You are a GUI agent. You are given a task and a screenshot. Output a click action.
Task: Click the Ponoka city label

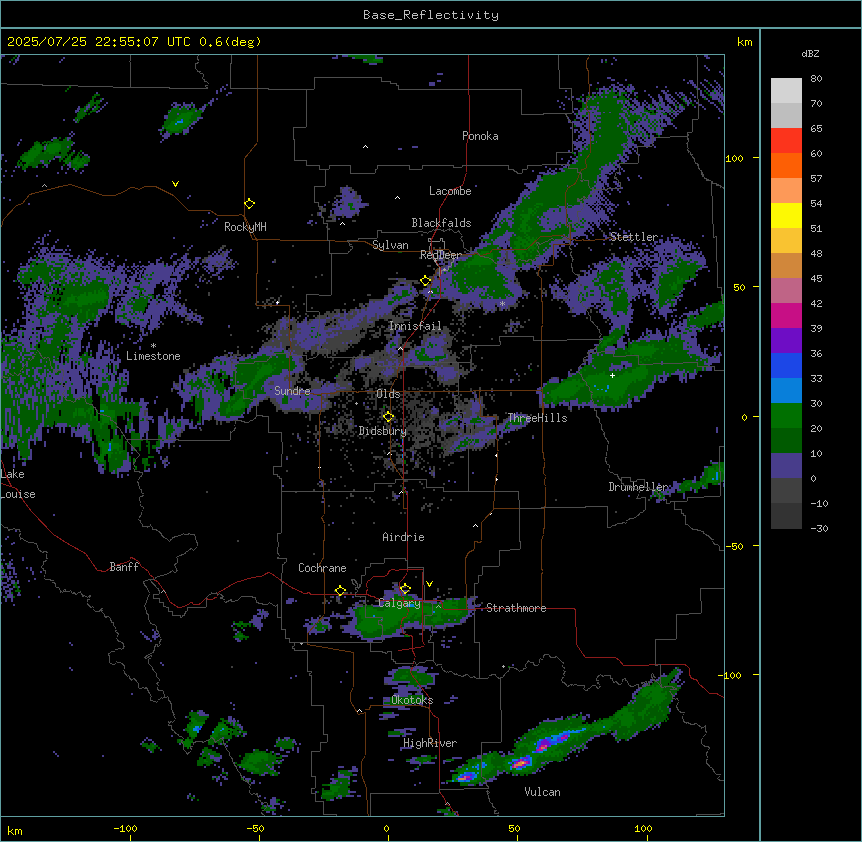pyautogui.click(x=480, y=136)
